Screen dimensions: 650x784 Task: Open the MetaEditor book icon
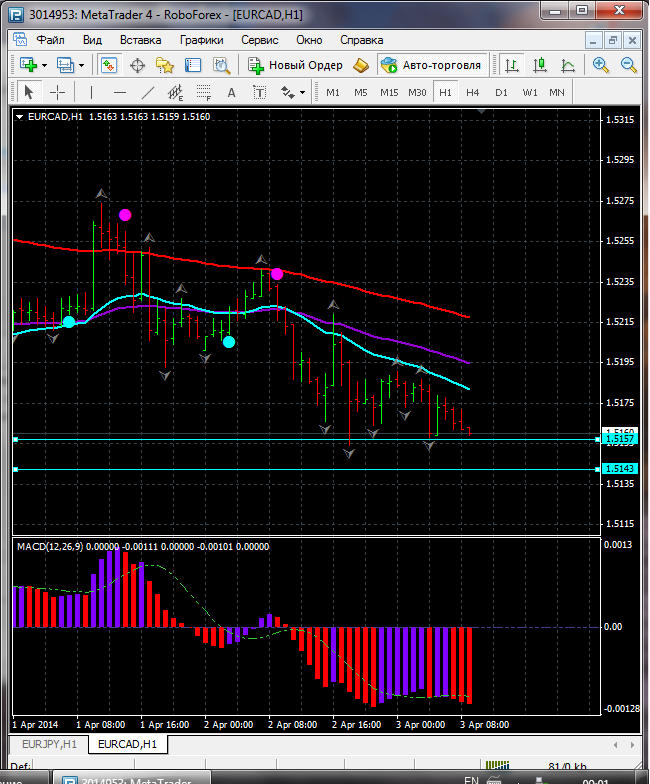tap(361, 65)
